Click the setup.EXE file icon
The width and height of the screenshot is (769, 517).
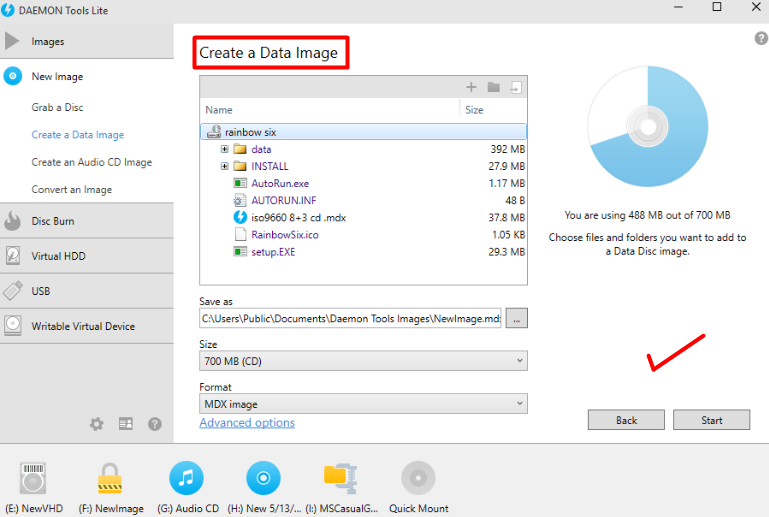click(x=240, y=252)
